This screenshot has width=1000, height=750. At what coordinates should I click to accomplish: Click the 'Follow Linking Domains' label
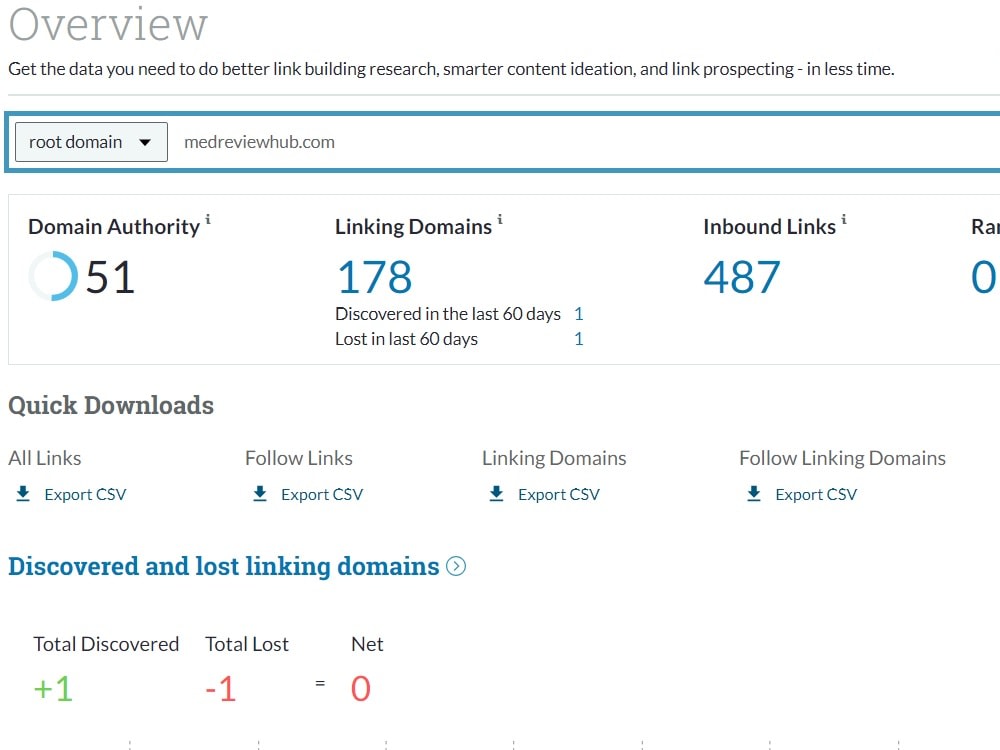[x=842, y=458]
